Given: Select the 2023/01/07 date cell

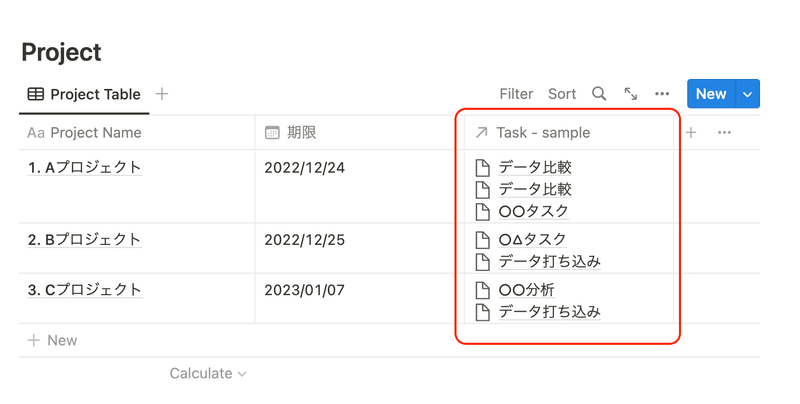Looking at the screenshot, I should [x=359, y=298].
